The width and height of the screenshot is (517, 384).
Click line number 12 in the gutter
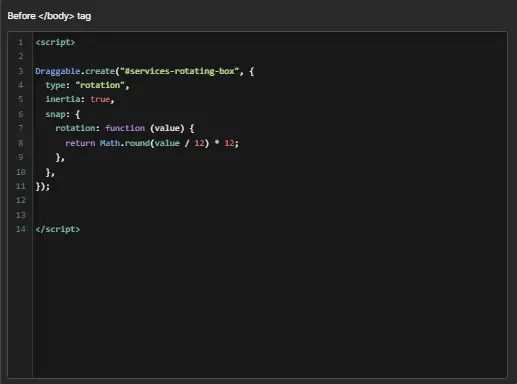pos(21,200)
